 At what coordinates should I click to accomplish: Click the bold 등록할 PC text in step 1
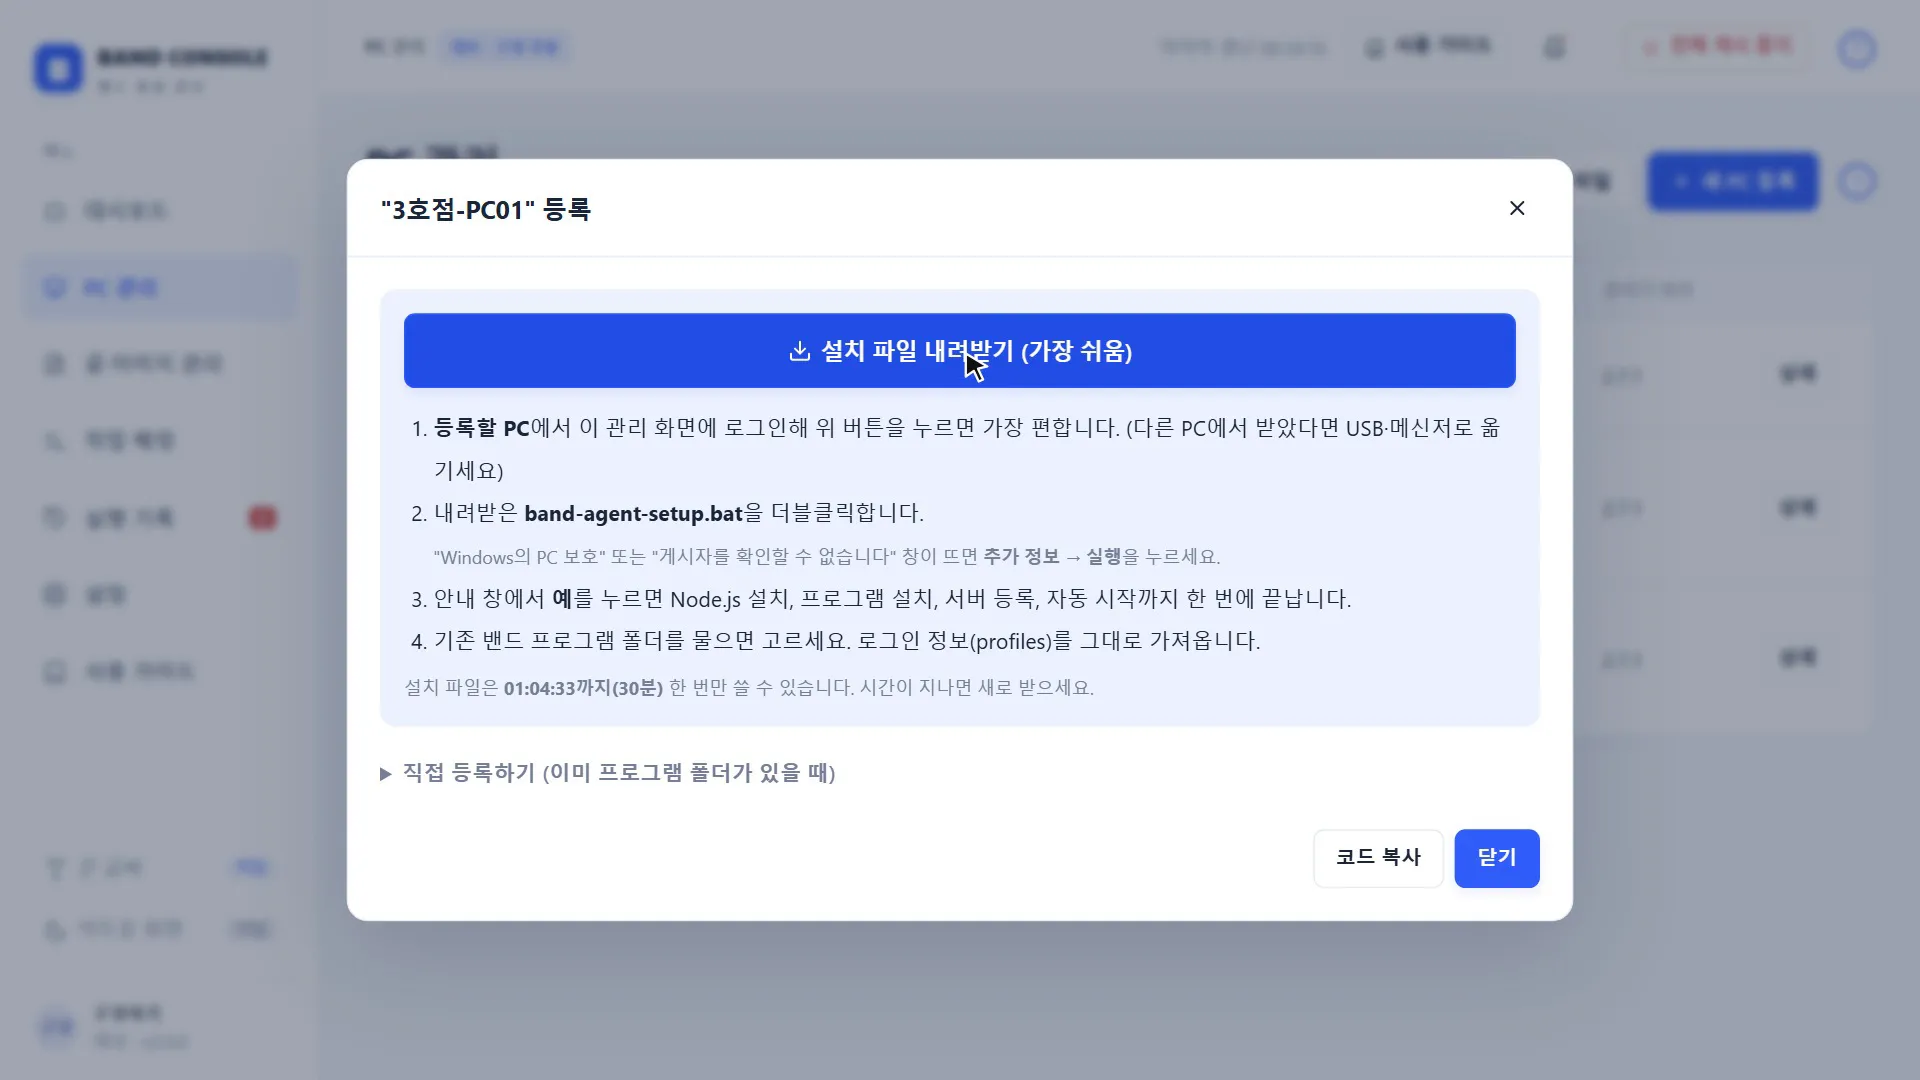(x=481, y=428)
